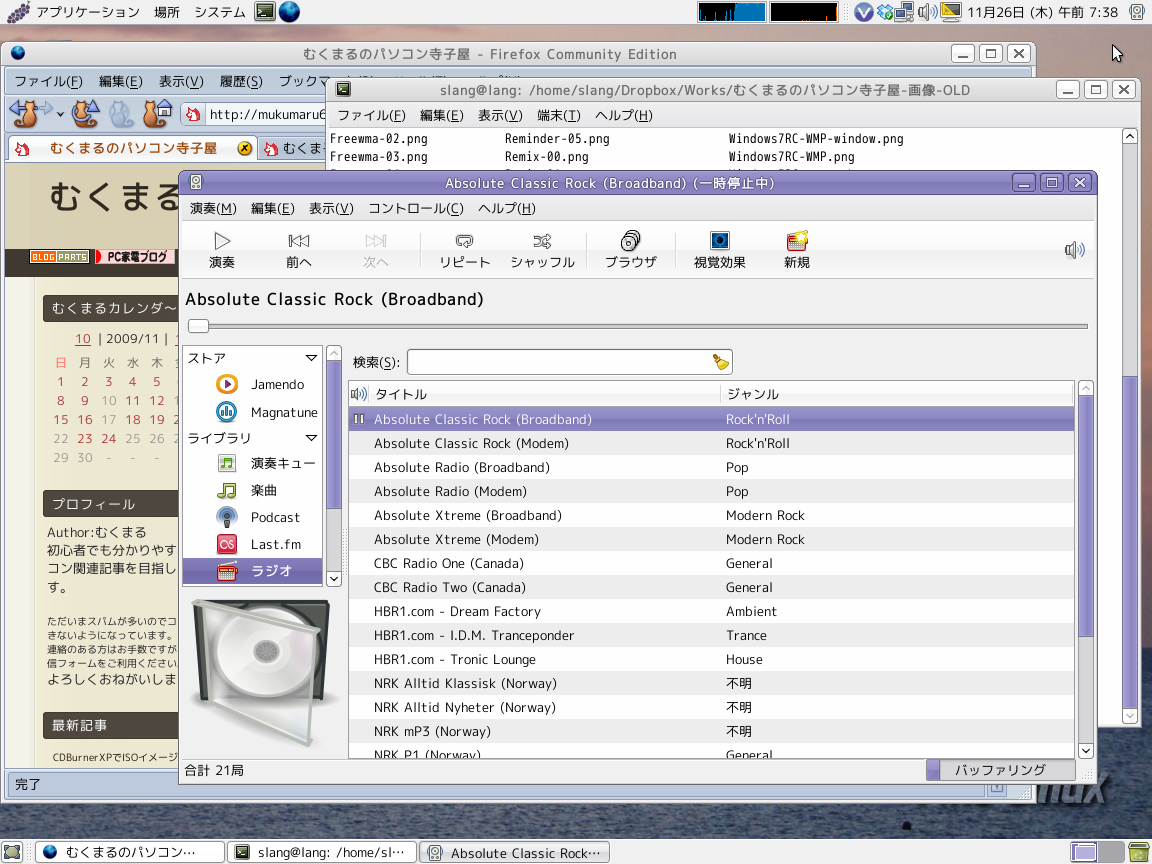Select Absolute Classic Rock (Modem) station
Image resolution: width=1152 pixels, height=864 pixels.
coord(711,443)
